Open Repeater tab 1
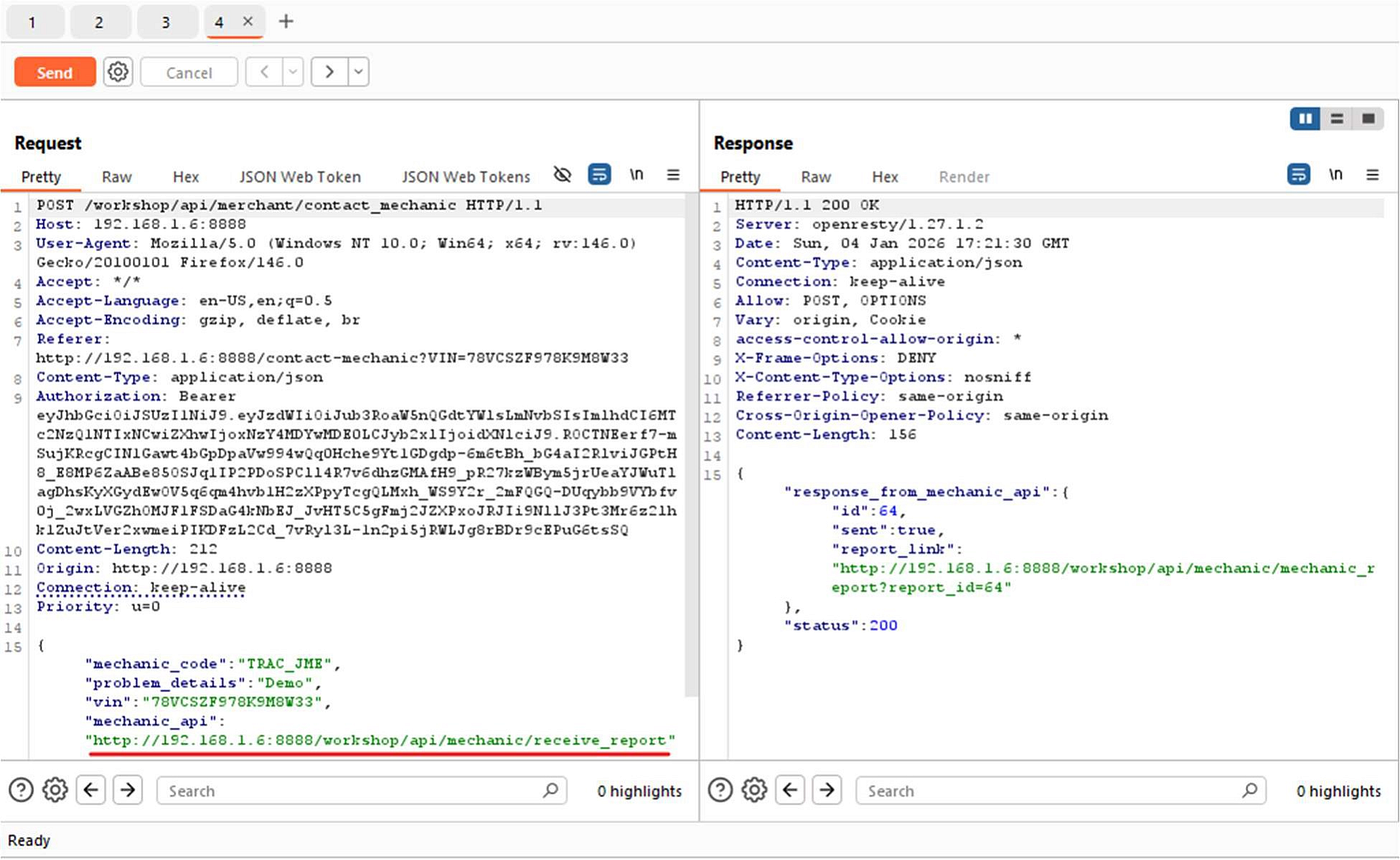 point(34,22)
